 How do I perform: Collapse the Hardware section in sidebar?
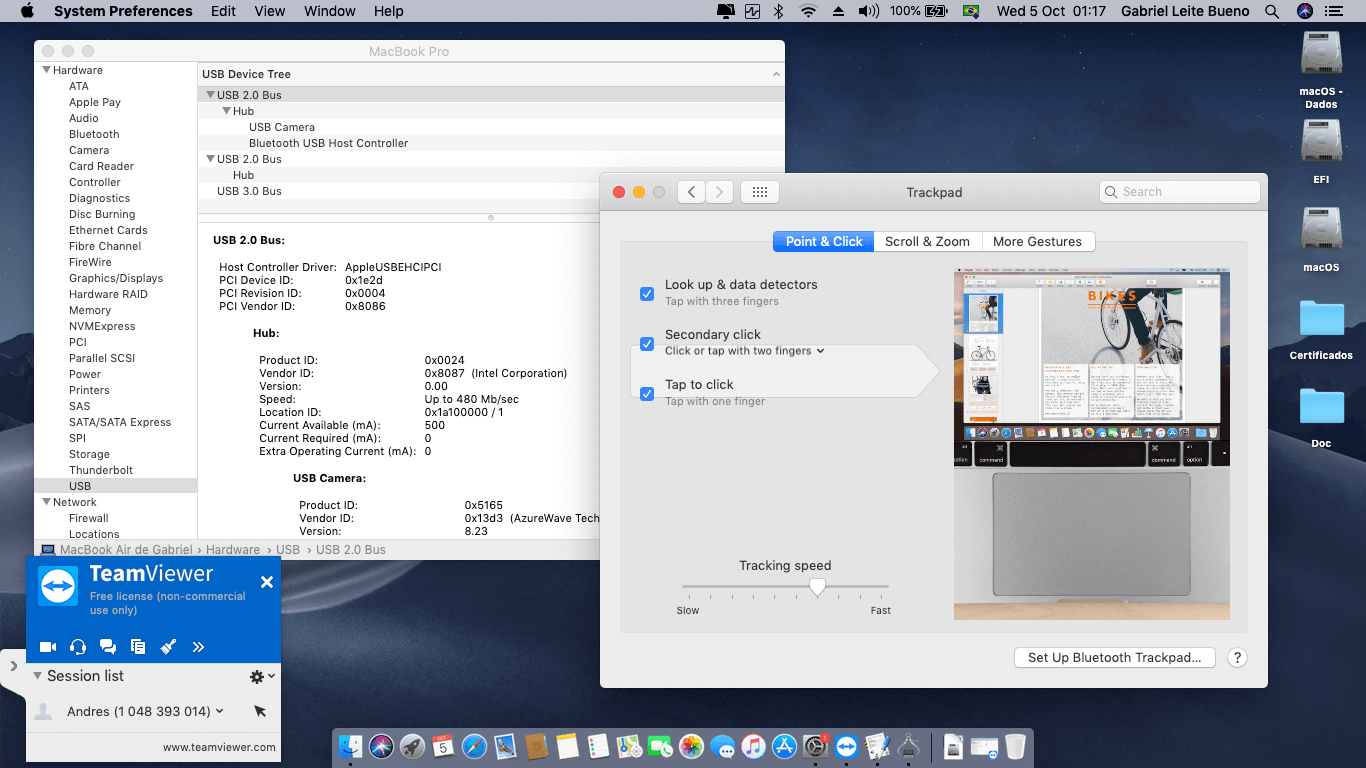click(46, 70)
